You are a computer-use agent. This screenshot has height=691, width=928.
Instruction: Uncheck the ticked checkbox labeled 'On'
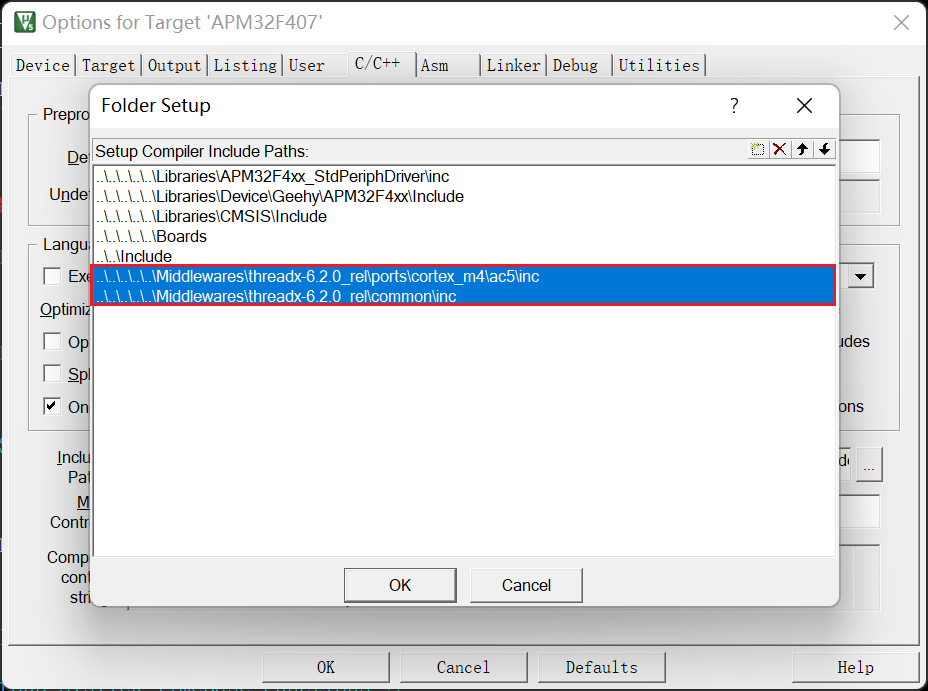(x=52, y=406)
